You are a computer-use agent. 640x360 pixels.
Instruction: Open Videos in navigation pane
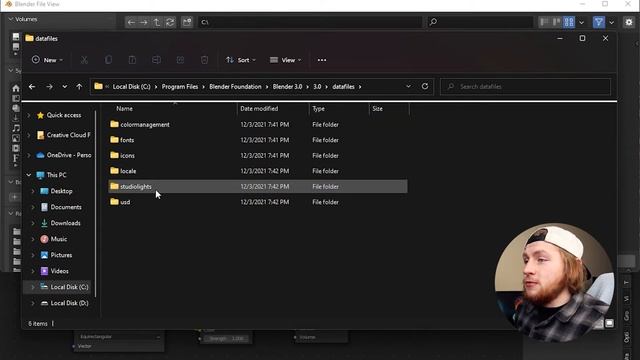(59, 271)
